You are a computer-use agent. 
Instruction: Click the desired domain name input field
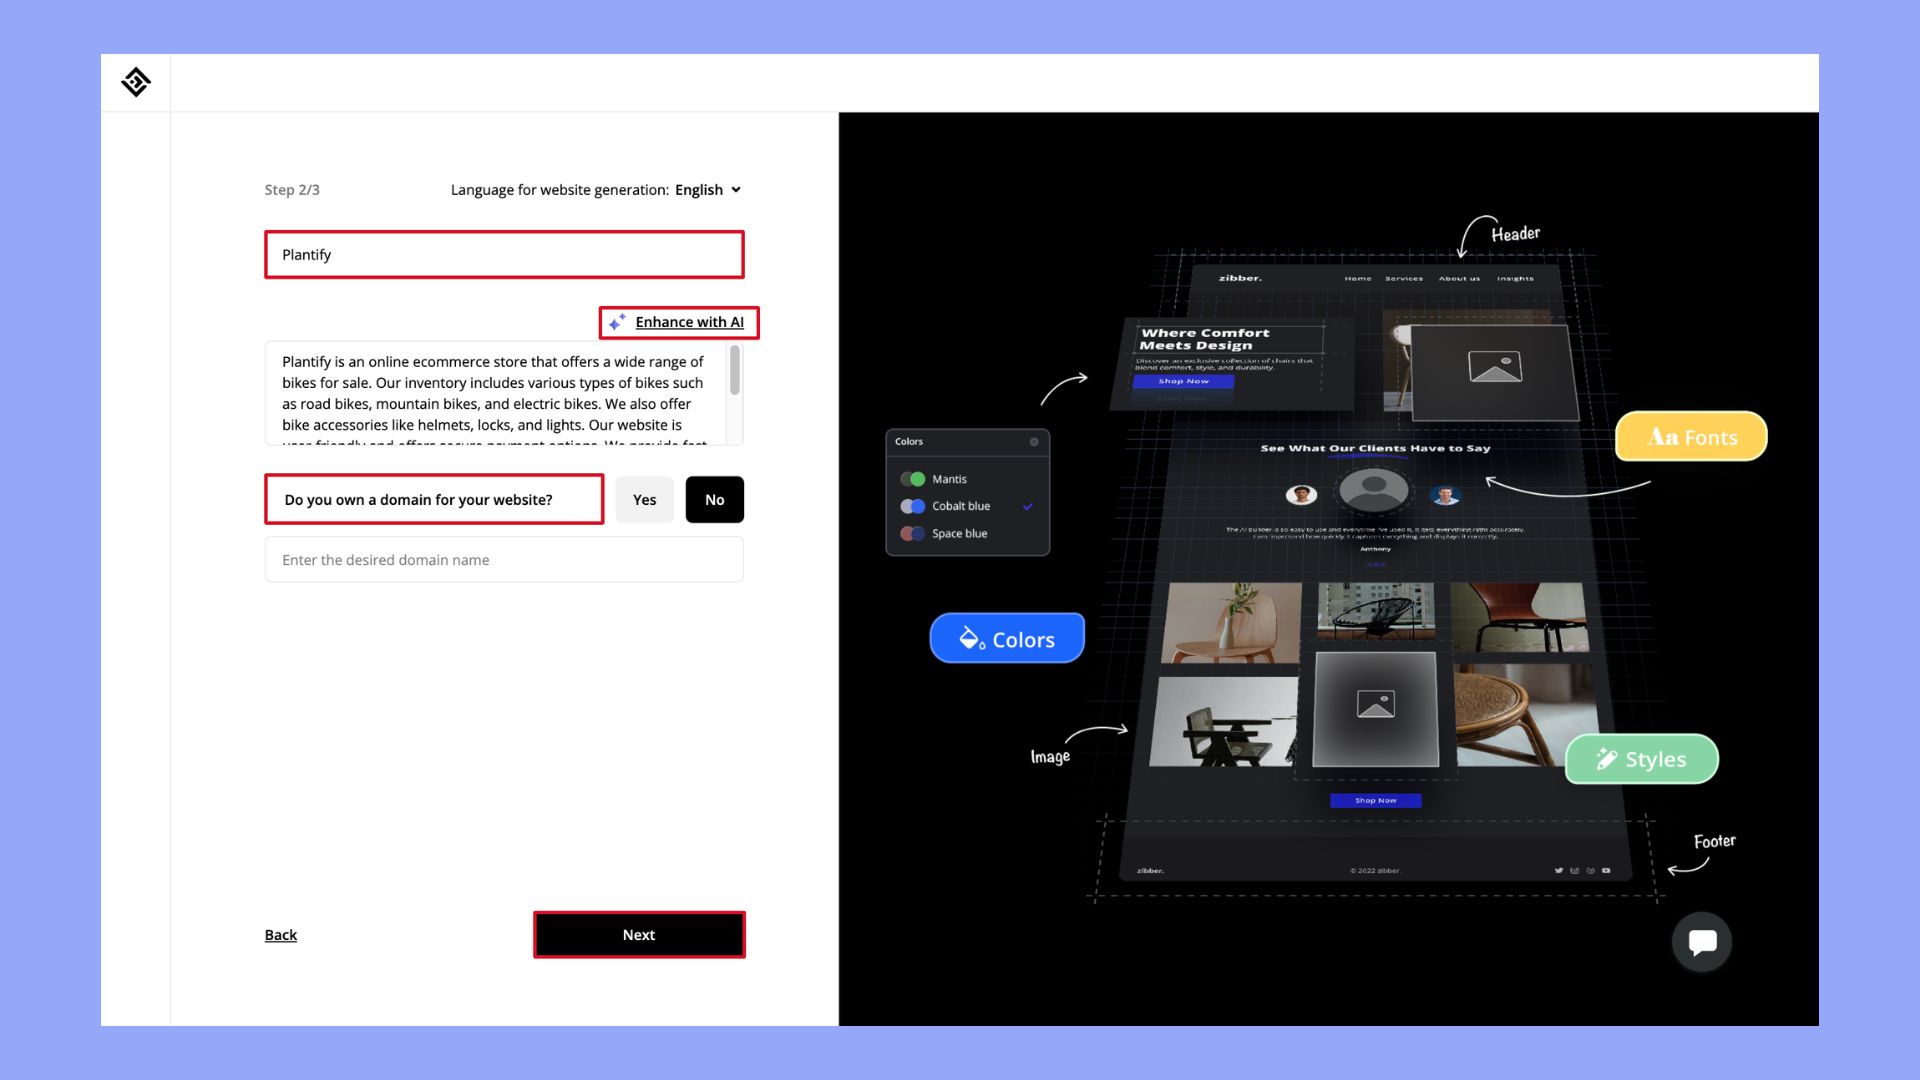click(505, 559)
